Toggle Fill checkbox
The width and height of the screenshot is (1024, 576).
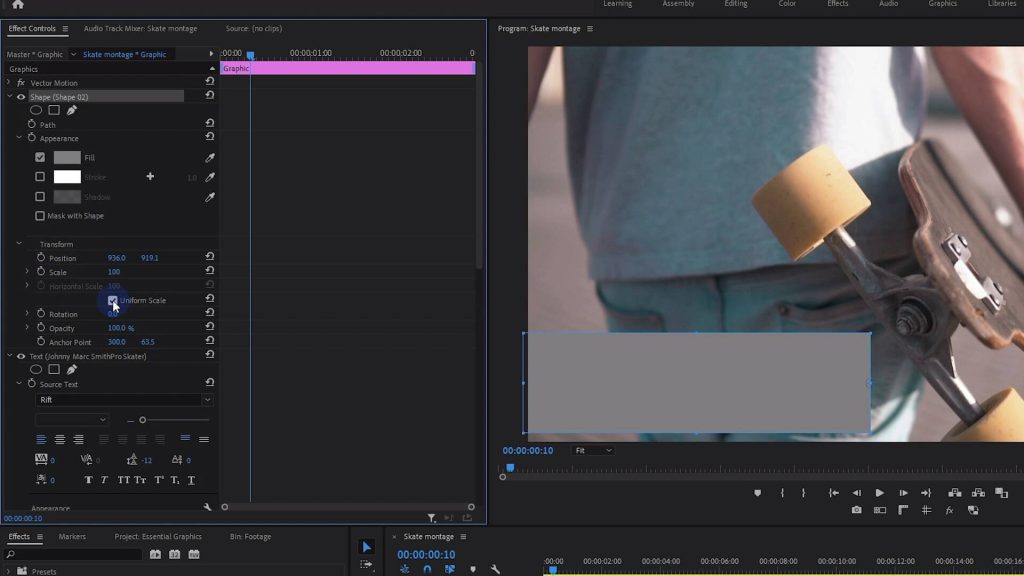click(x=40, y=157)
